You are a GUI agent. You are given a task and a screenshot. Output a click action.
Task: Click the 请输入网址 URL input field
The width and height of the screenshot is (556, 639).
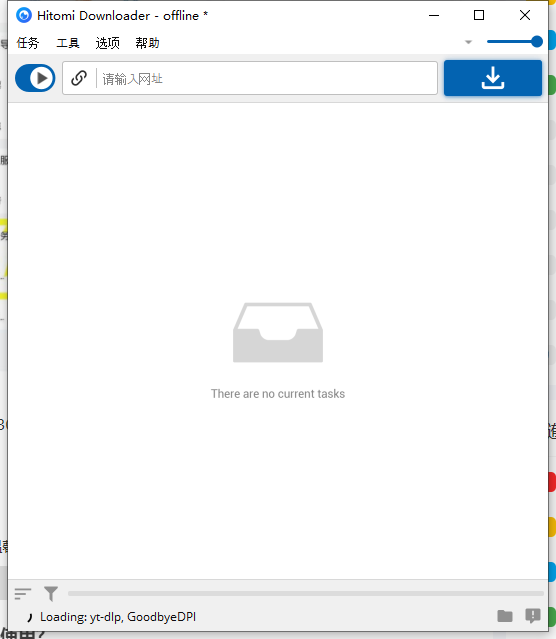point(267,78)
